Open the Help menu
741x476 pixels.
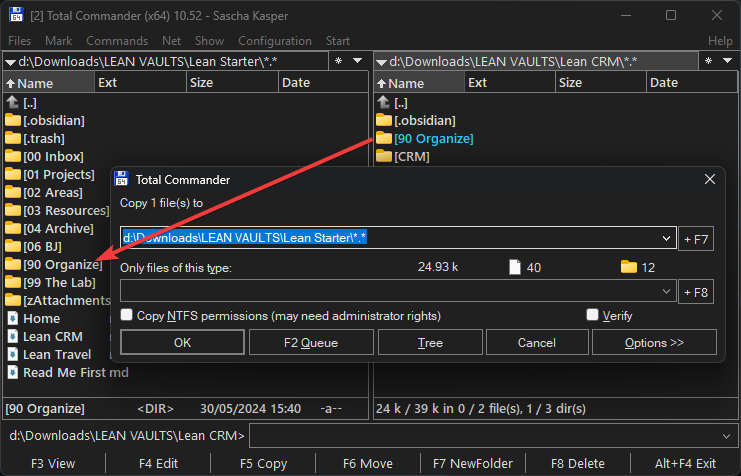pos(720,41)
